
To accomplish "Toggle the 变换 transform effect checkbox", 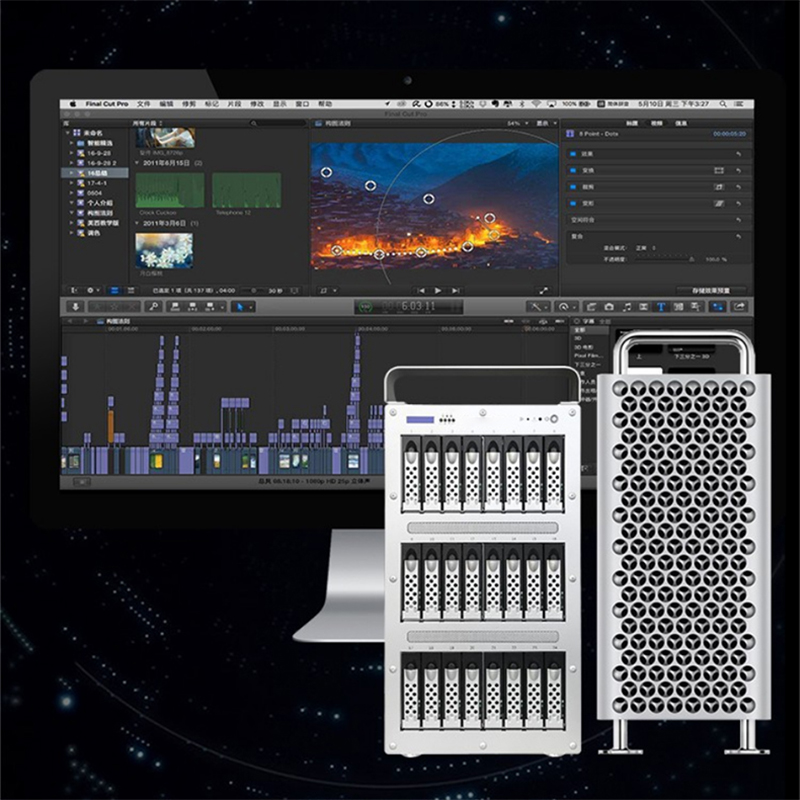I will pos(571,170).
